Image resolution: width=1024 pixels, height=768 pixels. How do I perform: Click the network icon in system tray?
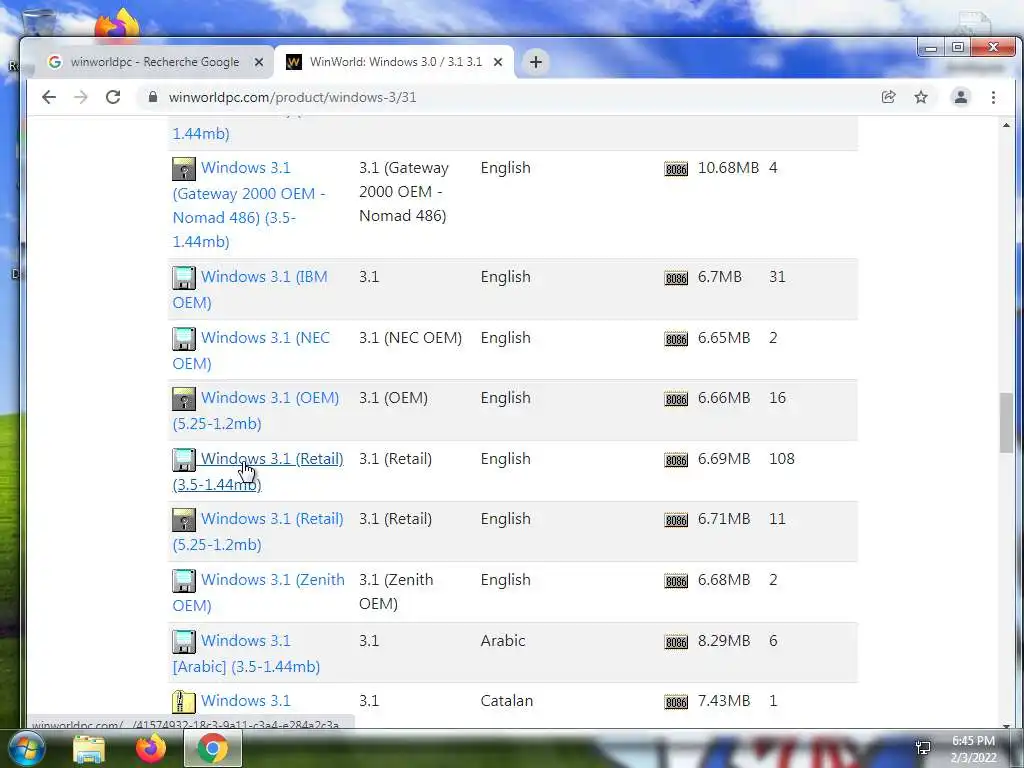coord(923,748)
